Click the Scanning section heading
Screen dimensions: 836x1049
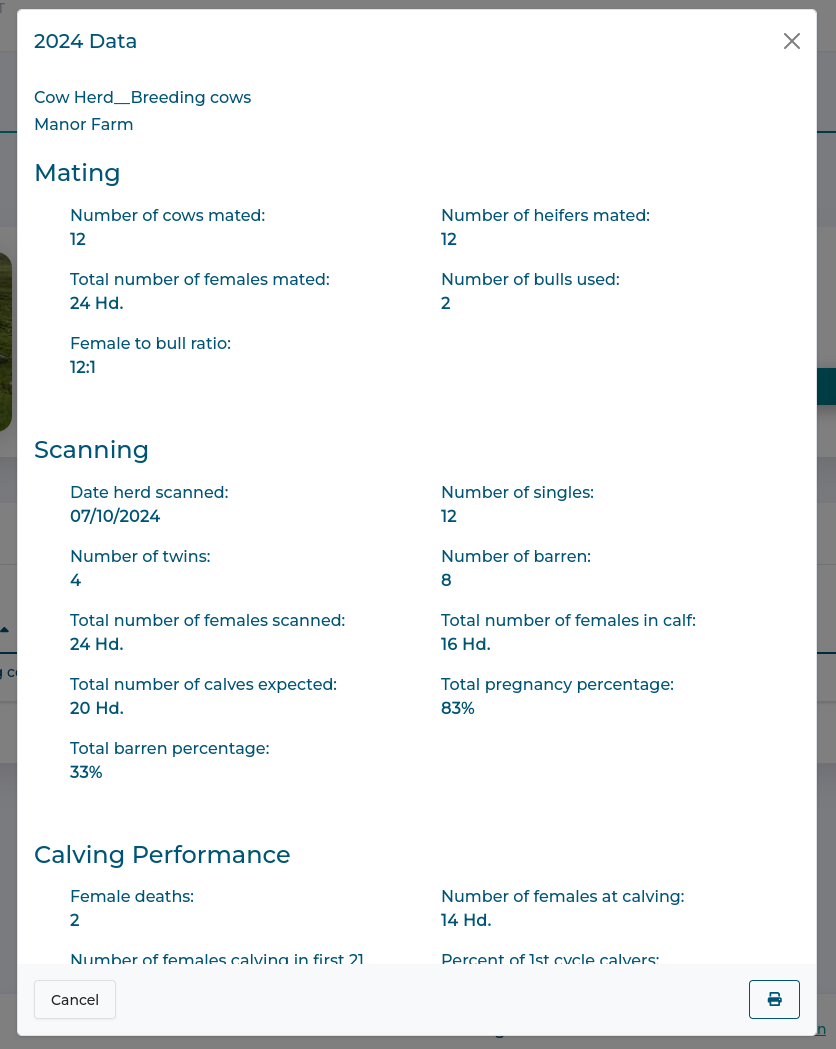[x=91, y=450]
